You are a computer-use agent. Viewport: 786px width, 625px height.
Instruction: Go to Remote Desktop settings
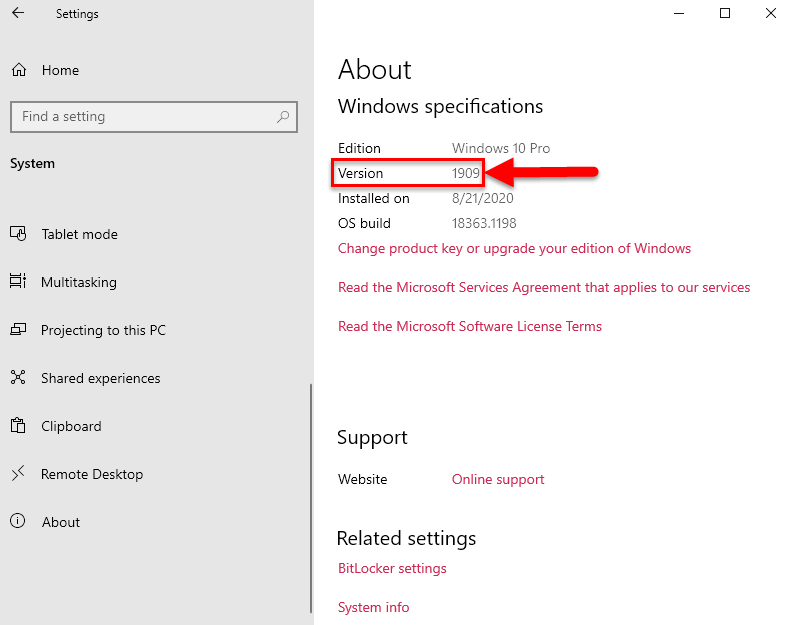tap(92, 474)
